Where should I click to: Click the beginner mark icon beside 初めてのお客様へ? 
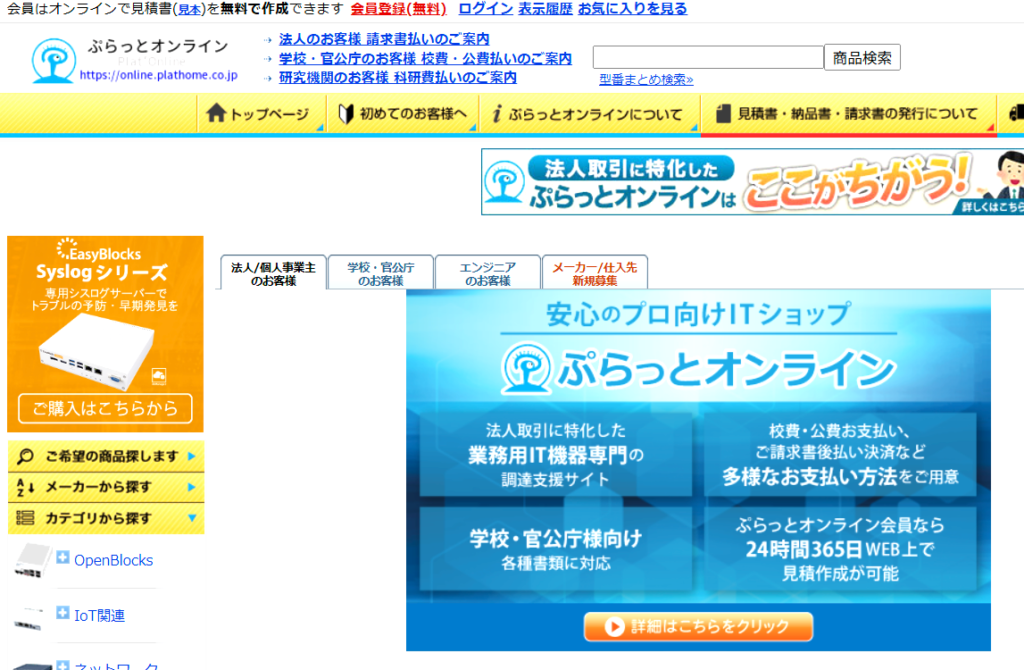pyautogui.click(x=345, y=114)
